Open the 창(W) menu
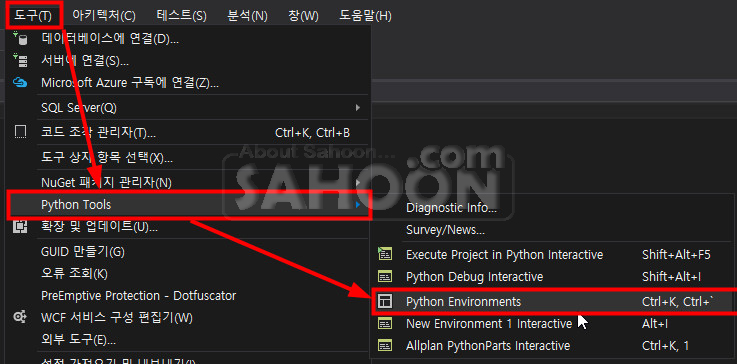737x364 pixels. tap(303, 16)
